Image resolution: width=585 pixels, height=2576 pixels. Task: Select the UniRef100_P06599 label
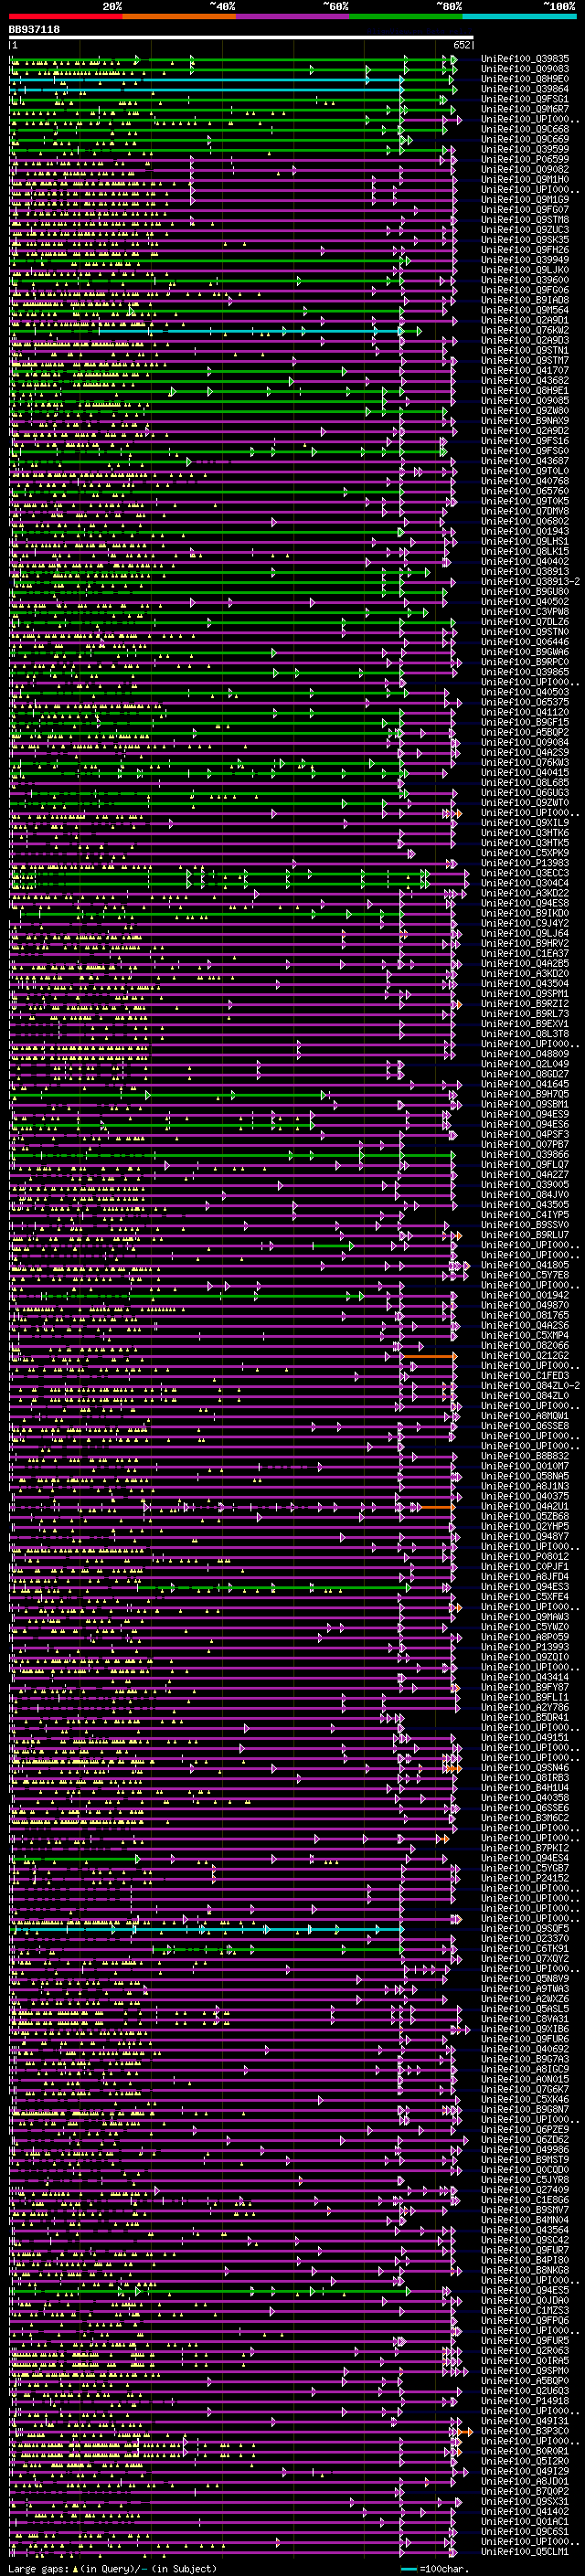pos(525,159)
